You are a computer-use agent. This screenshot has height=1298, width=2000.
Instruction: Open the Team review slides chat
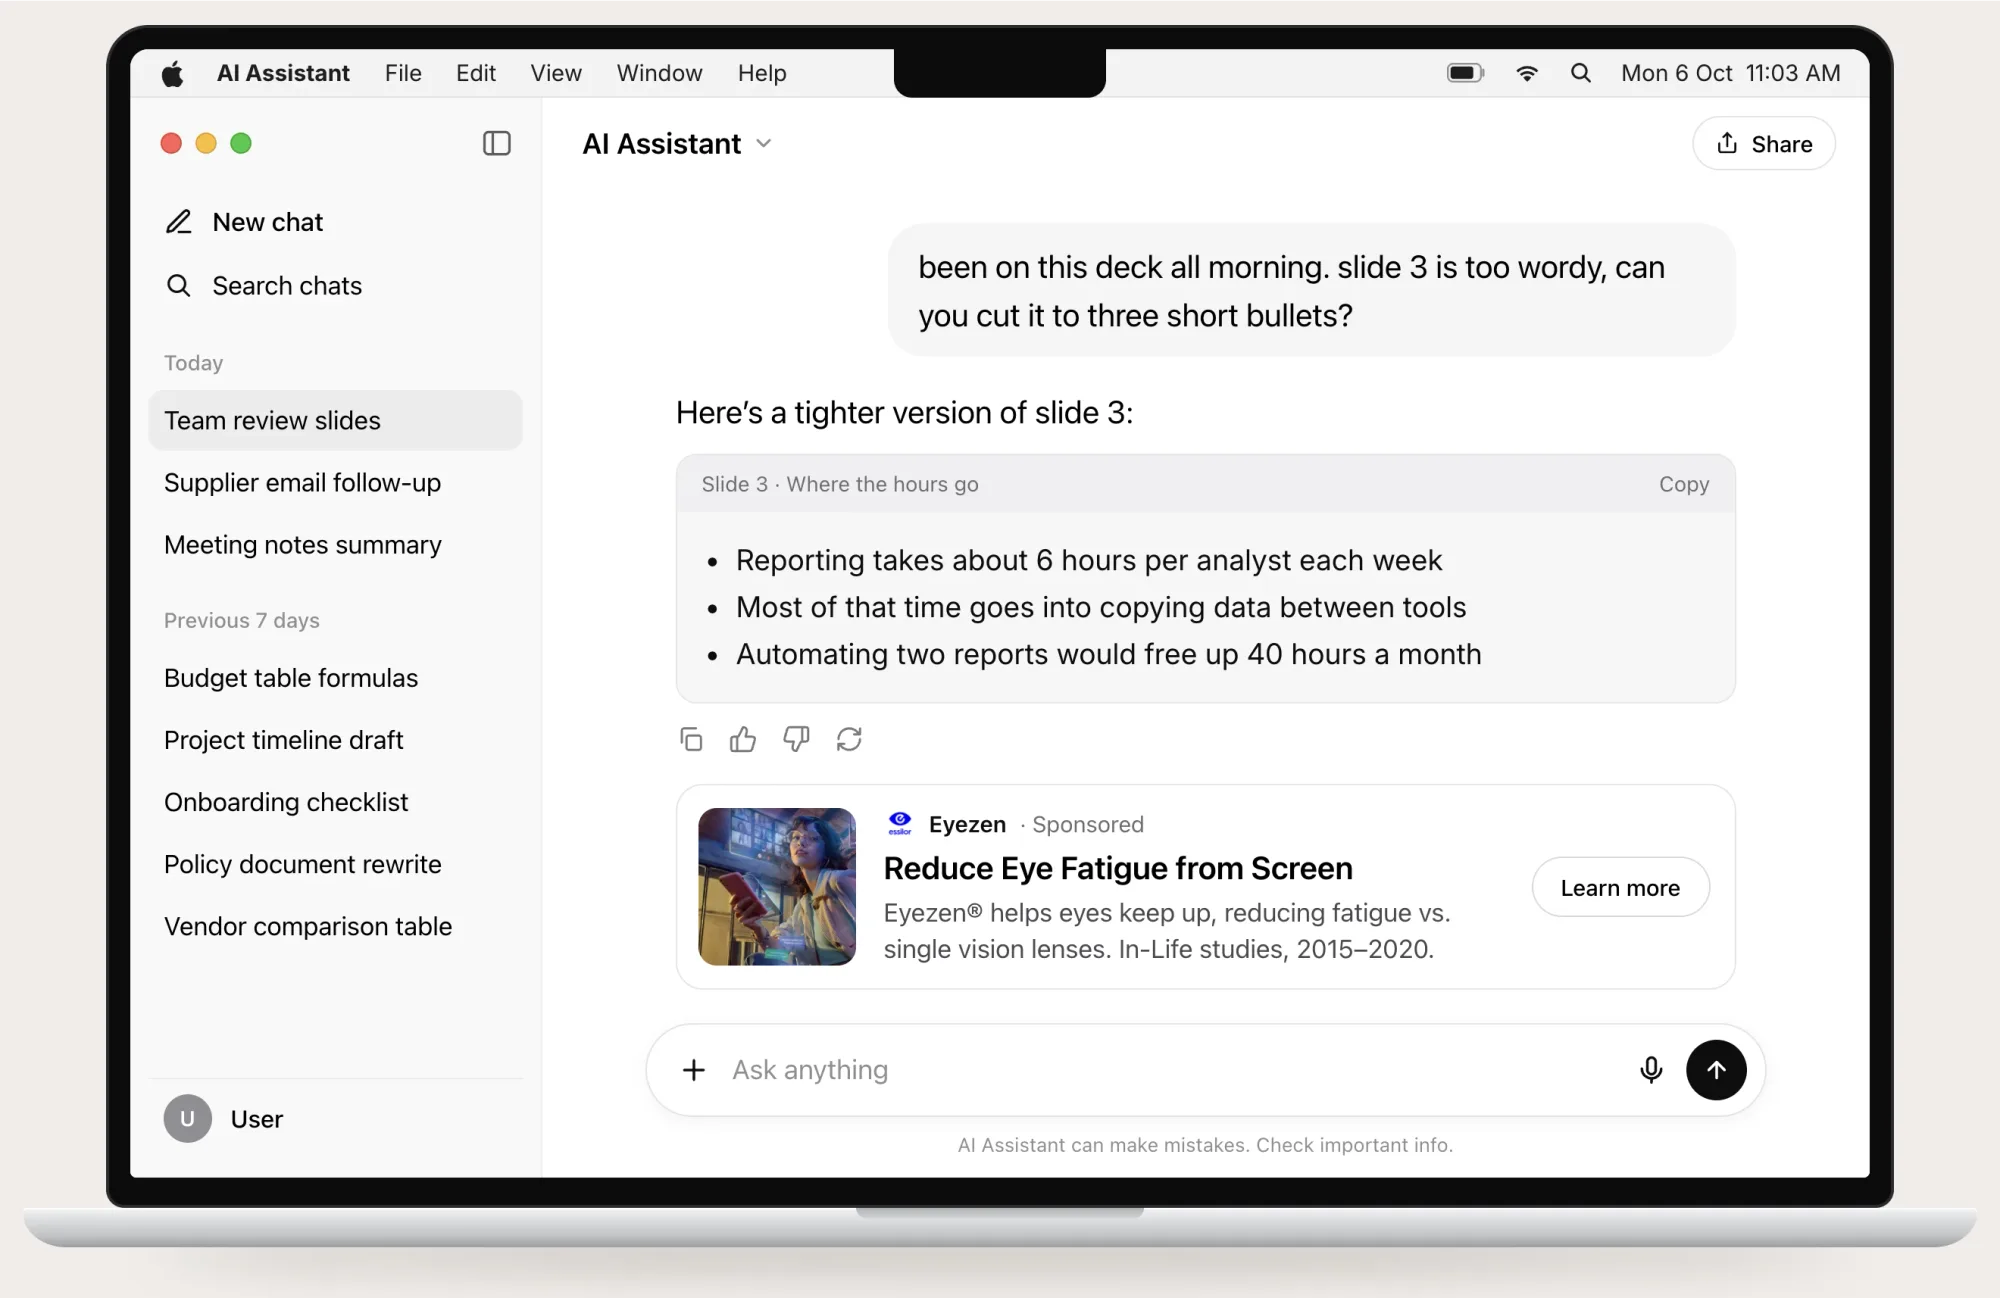pyautogui.click(x=335, y=420)
